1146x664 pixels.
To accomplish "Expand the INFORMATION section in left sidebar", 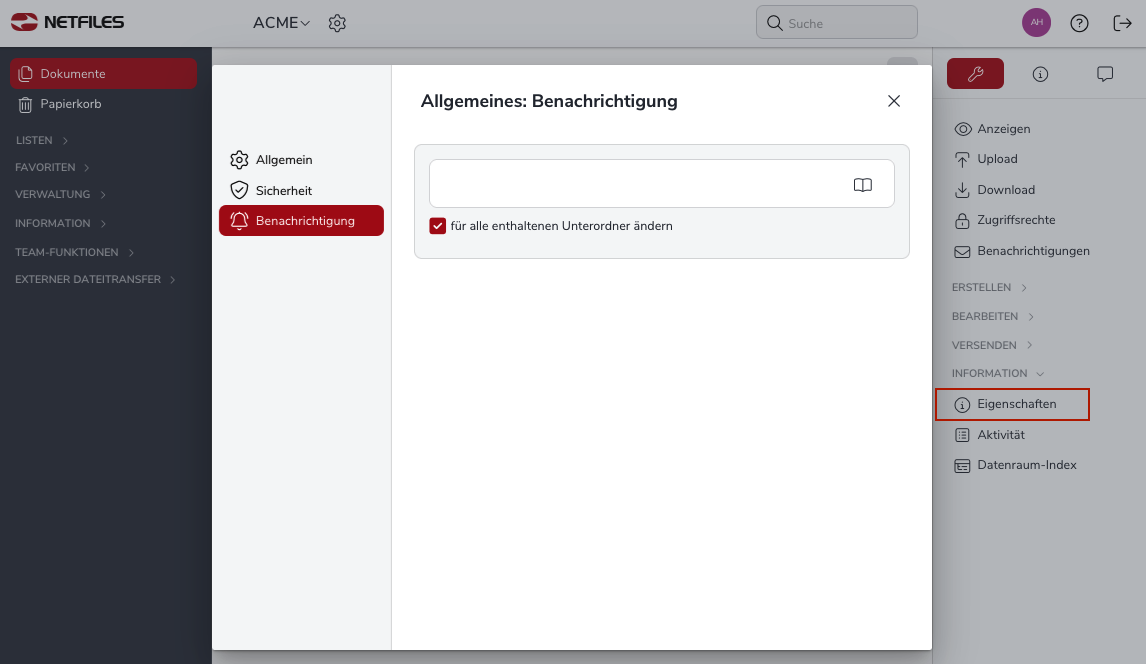I will click(x=60, y=224).
